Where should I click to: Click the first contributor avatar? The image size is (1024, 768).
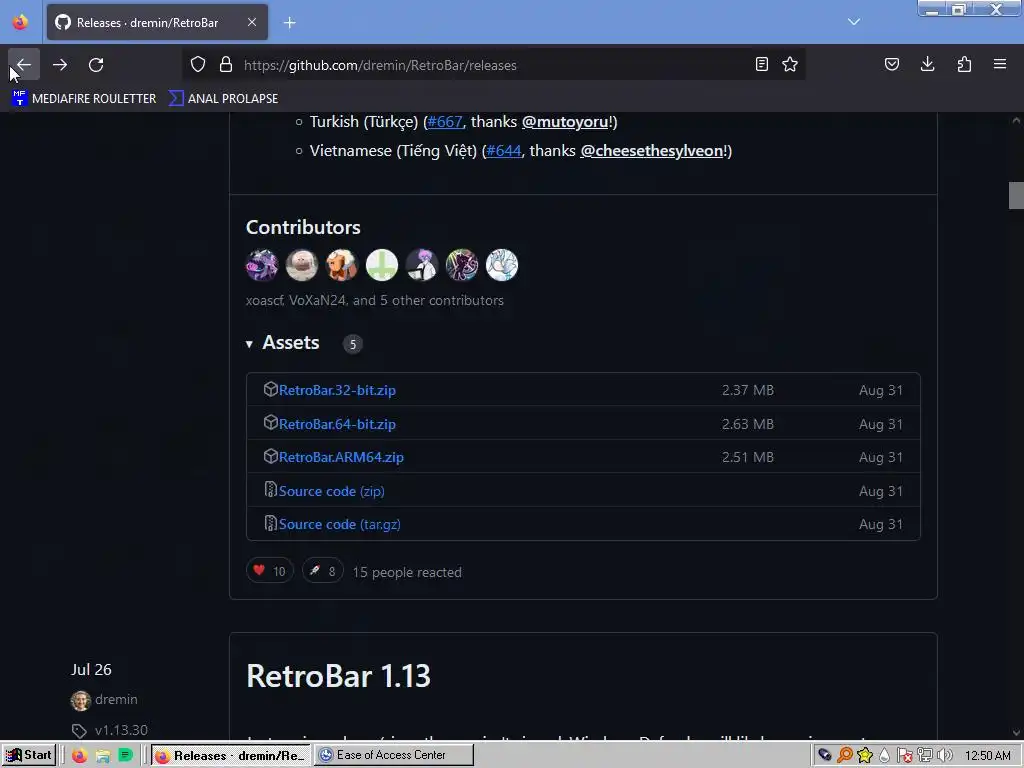[262, 265]
